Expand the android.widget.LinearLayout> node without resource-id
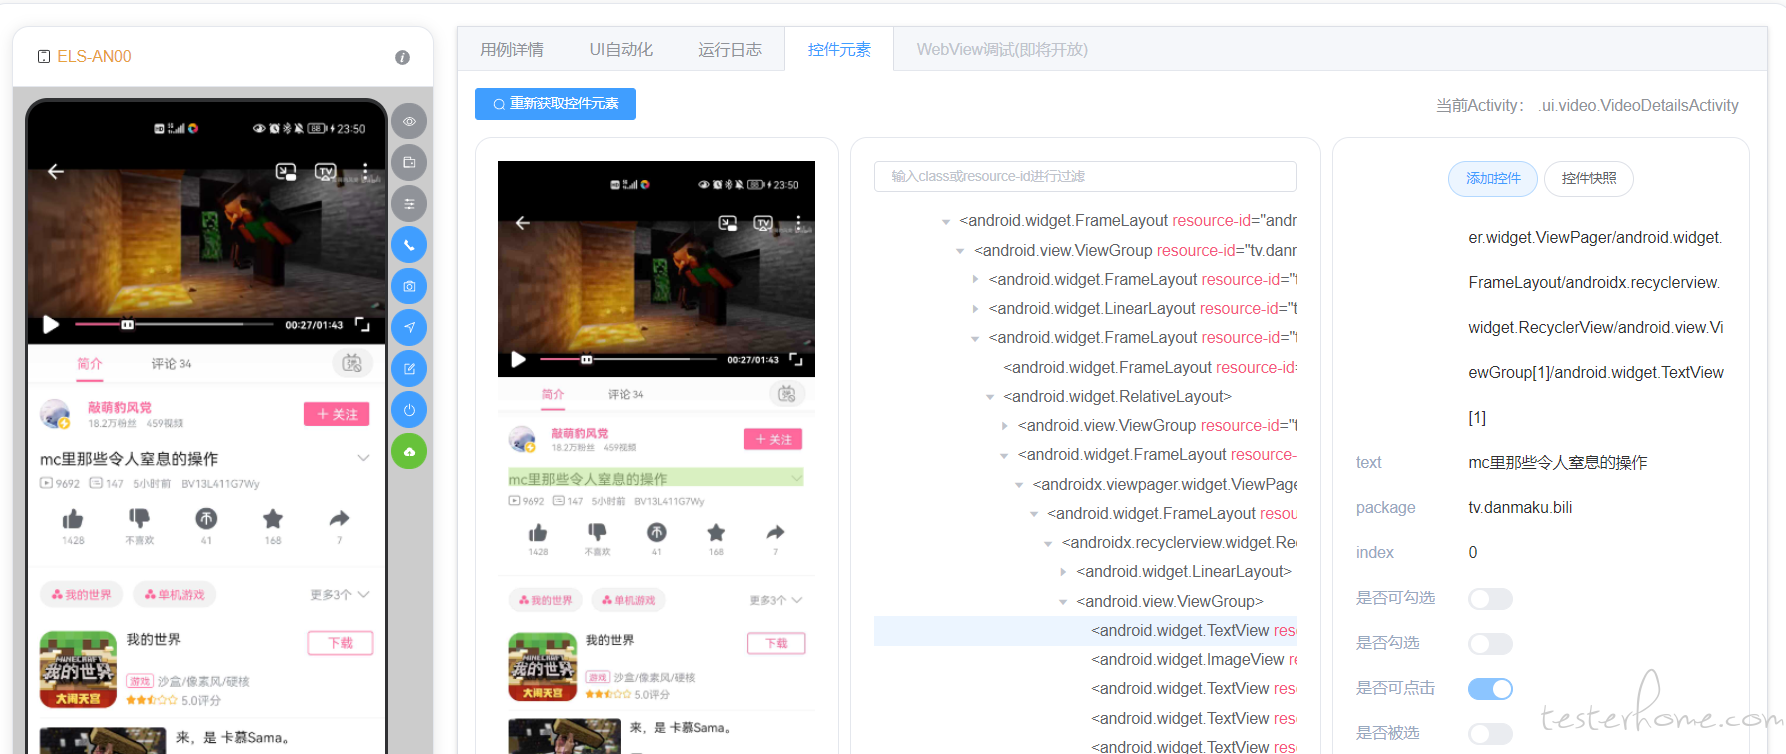This screenshot has width=1786, height=754. pos(1063,572)
